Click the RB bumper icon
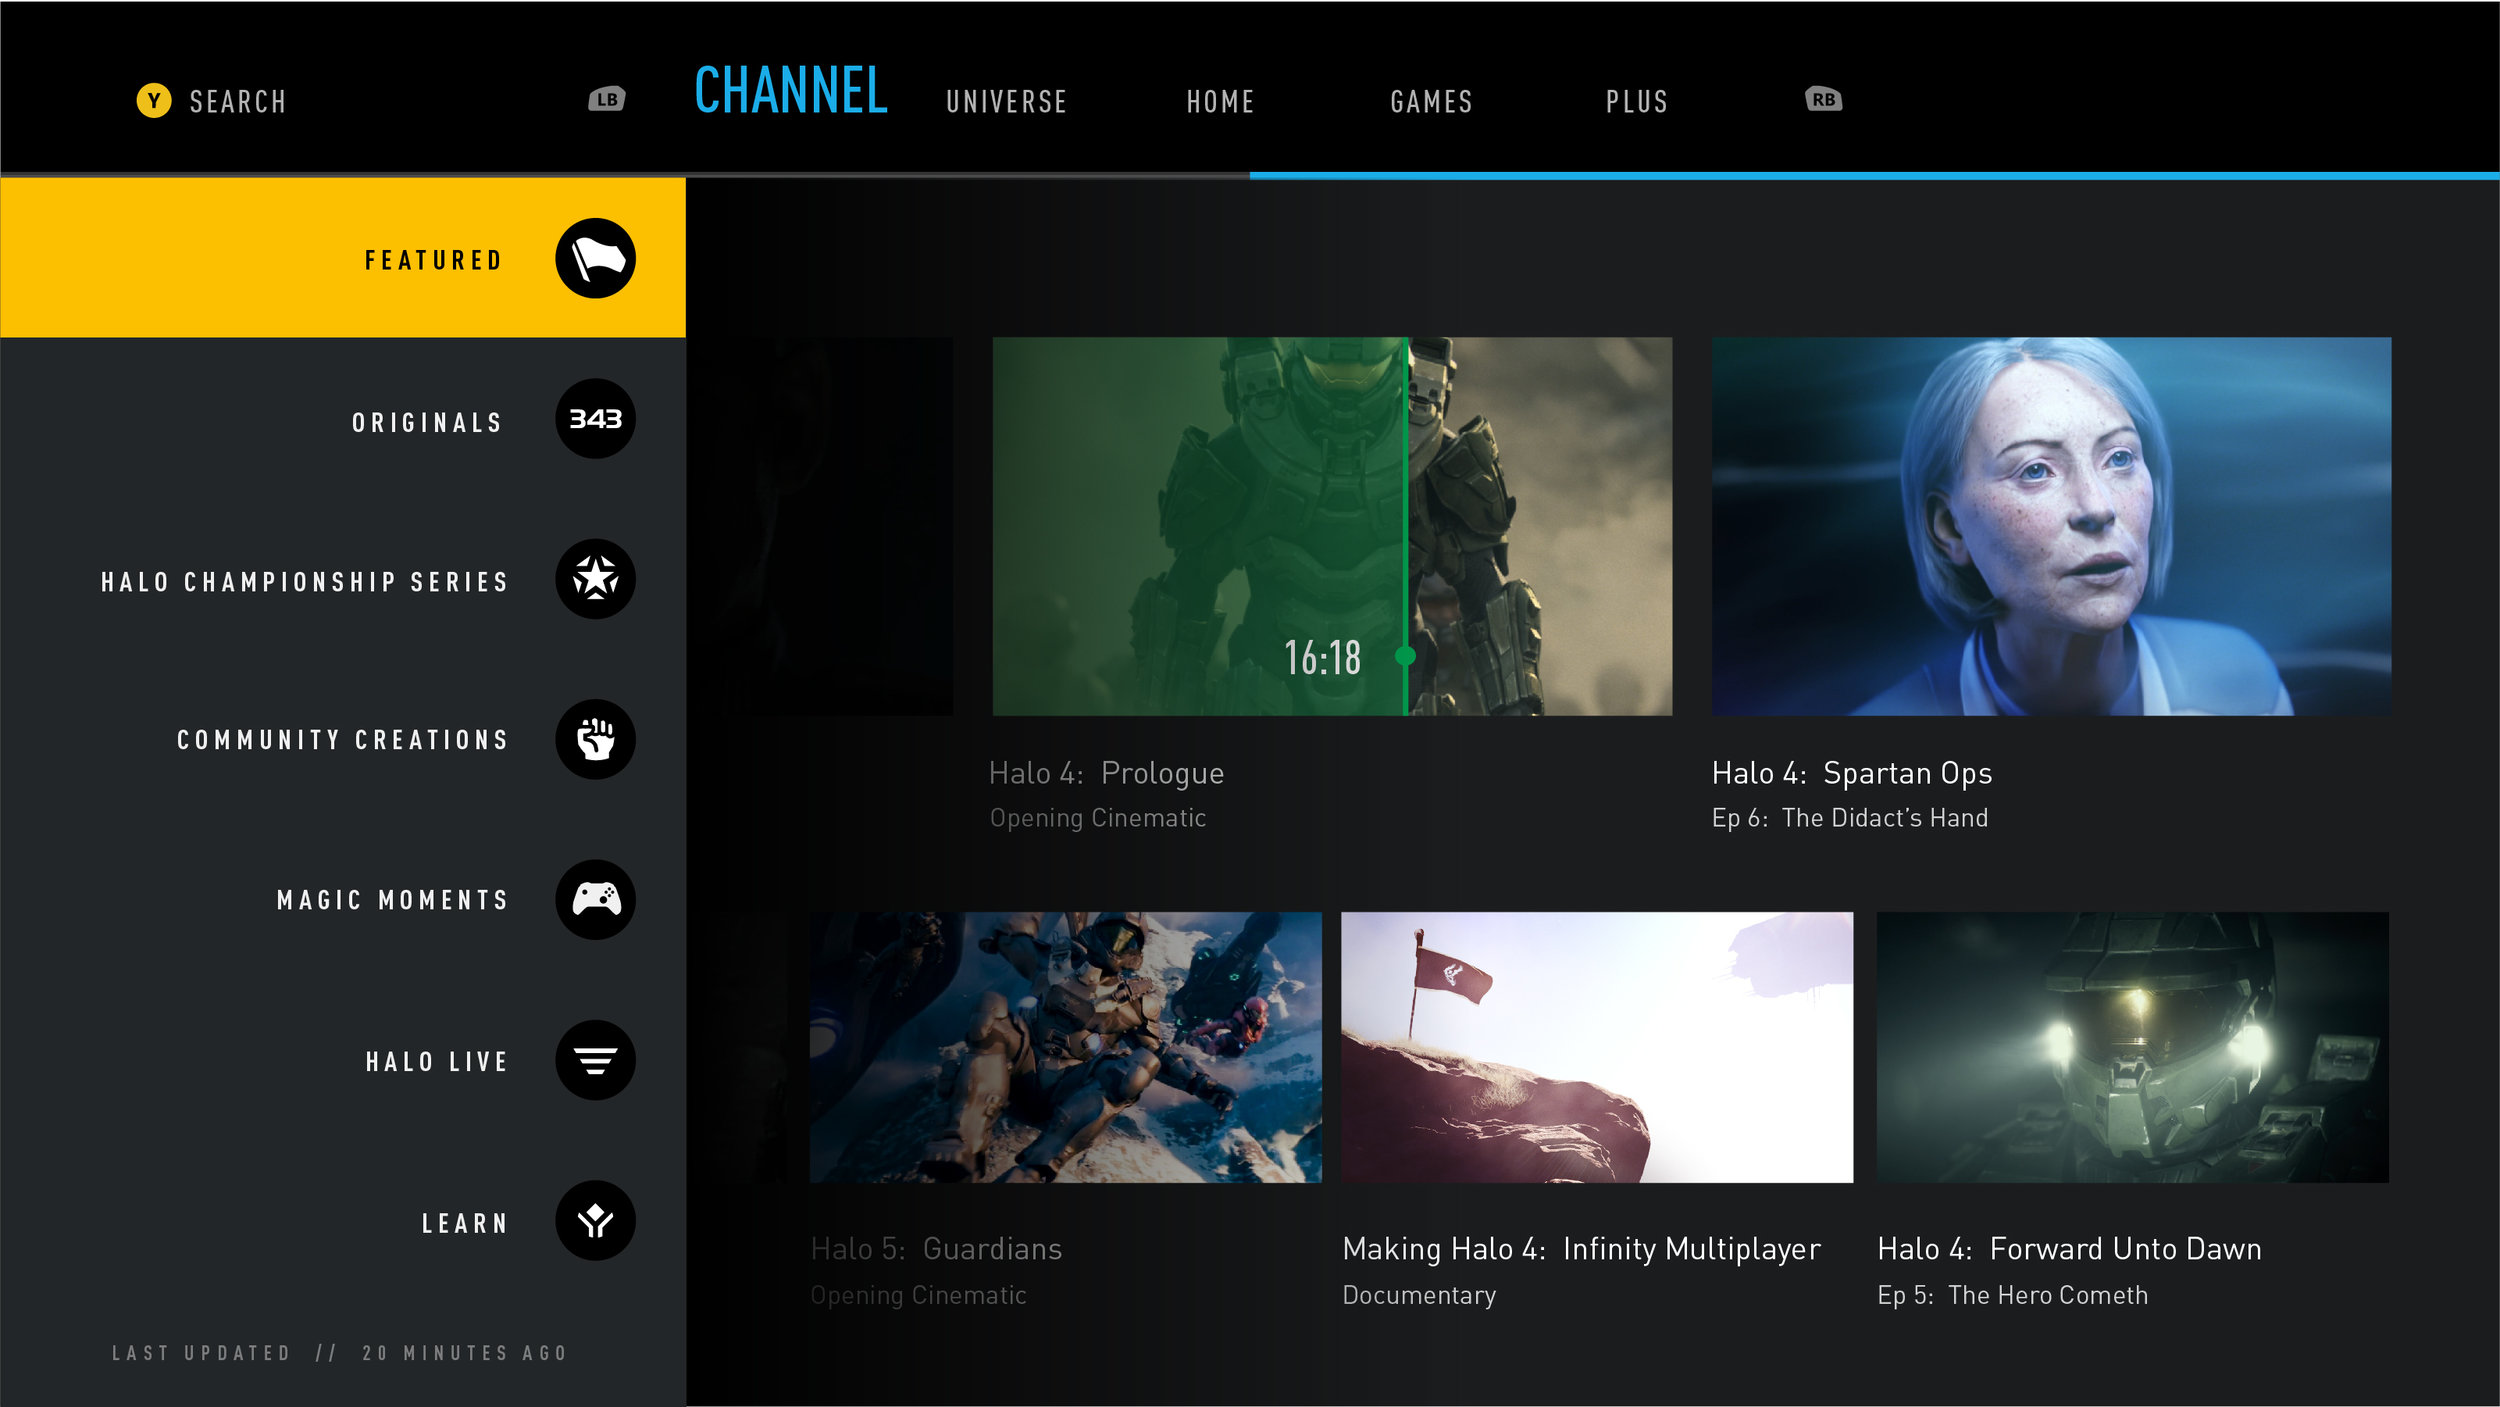2500x1407 pixels. click(x=1824, y=99)
